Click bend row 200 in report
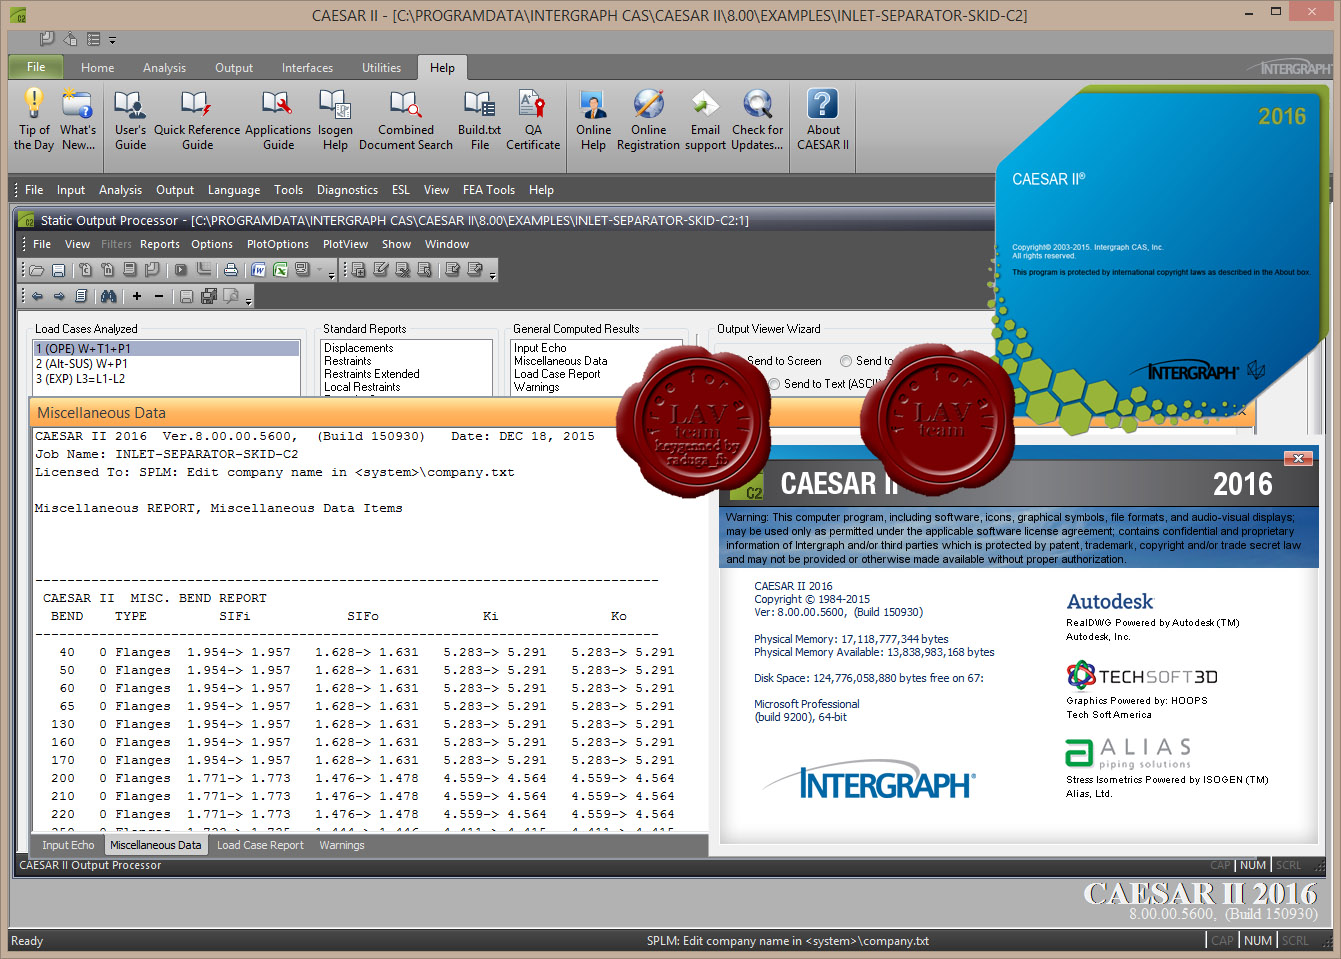The image size is (1341, 959). 362,778
